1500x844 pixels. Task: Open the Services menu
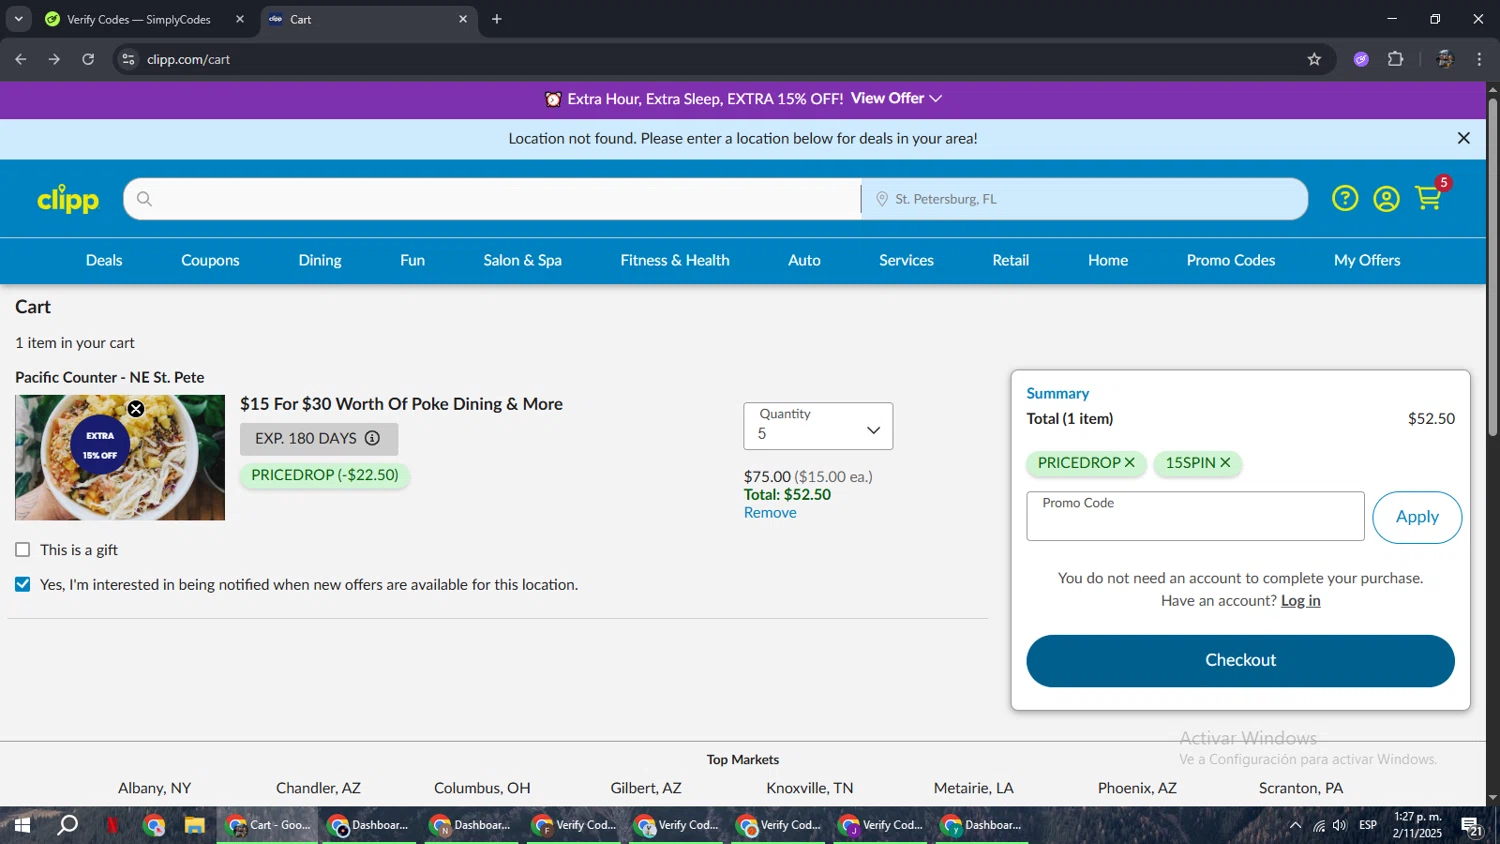click(x=906, y=260)
